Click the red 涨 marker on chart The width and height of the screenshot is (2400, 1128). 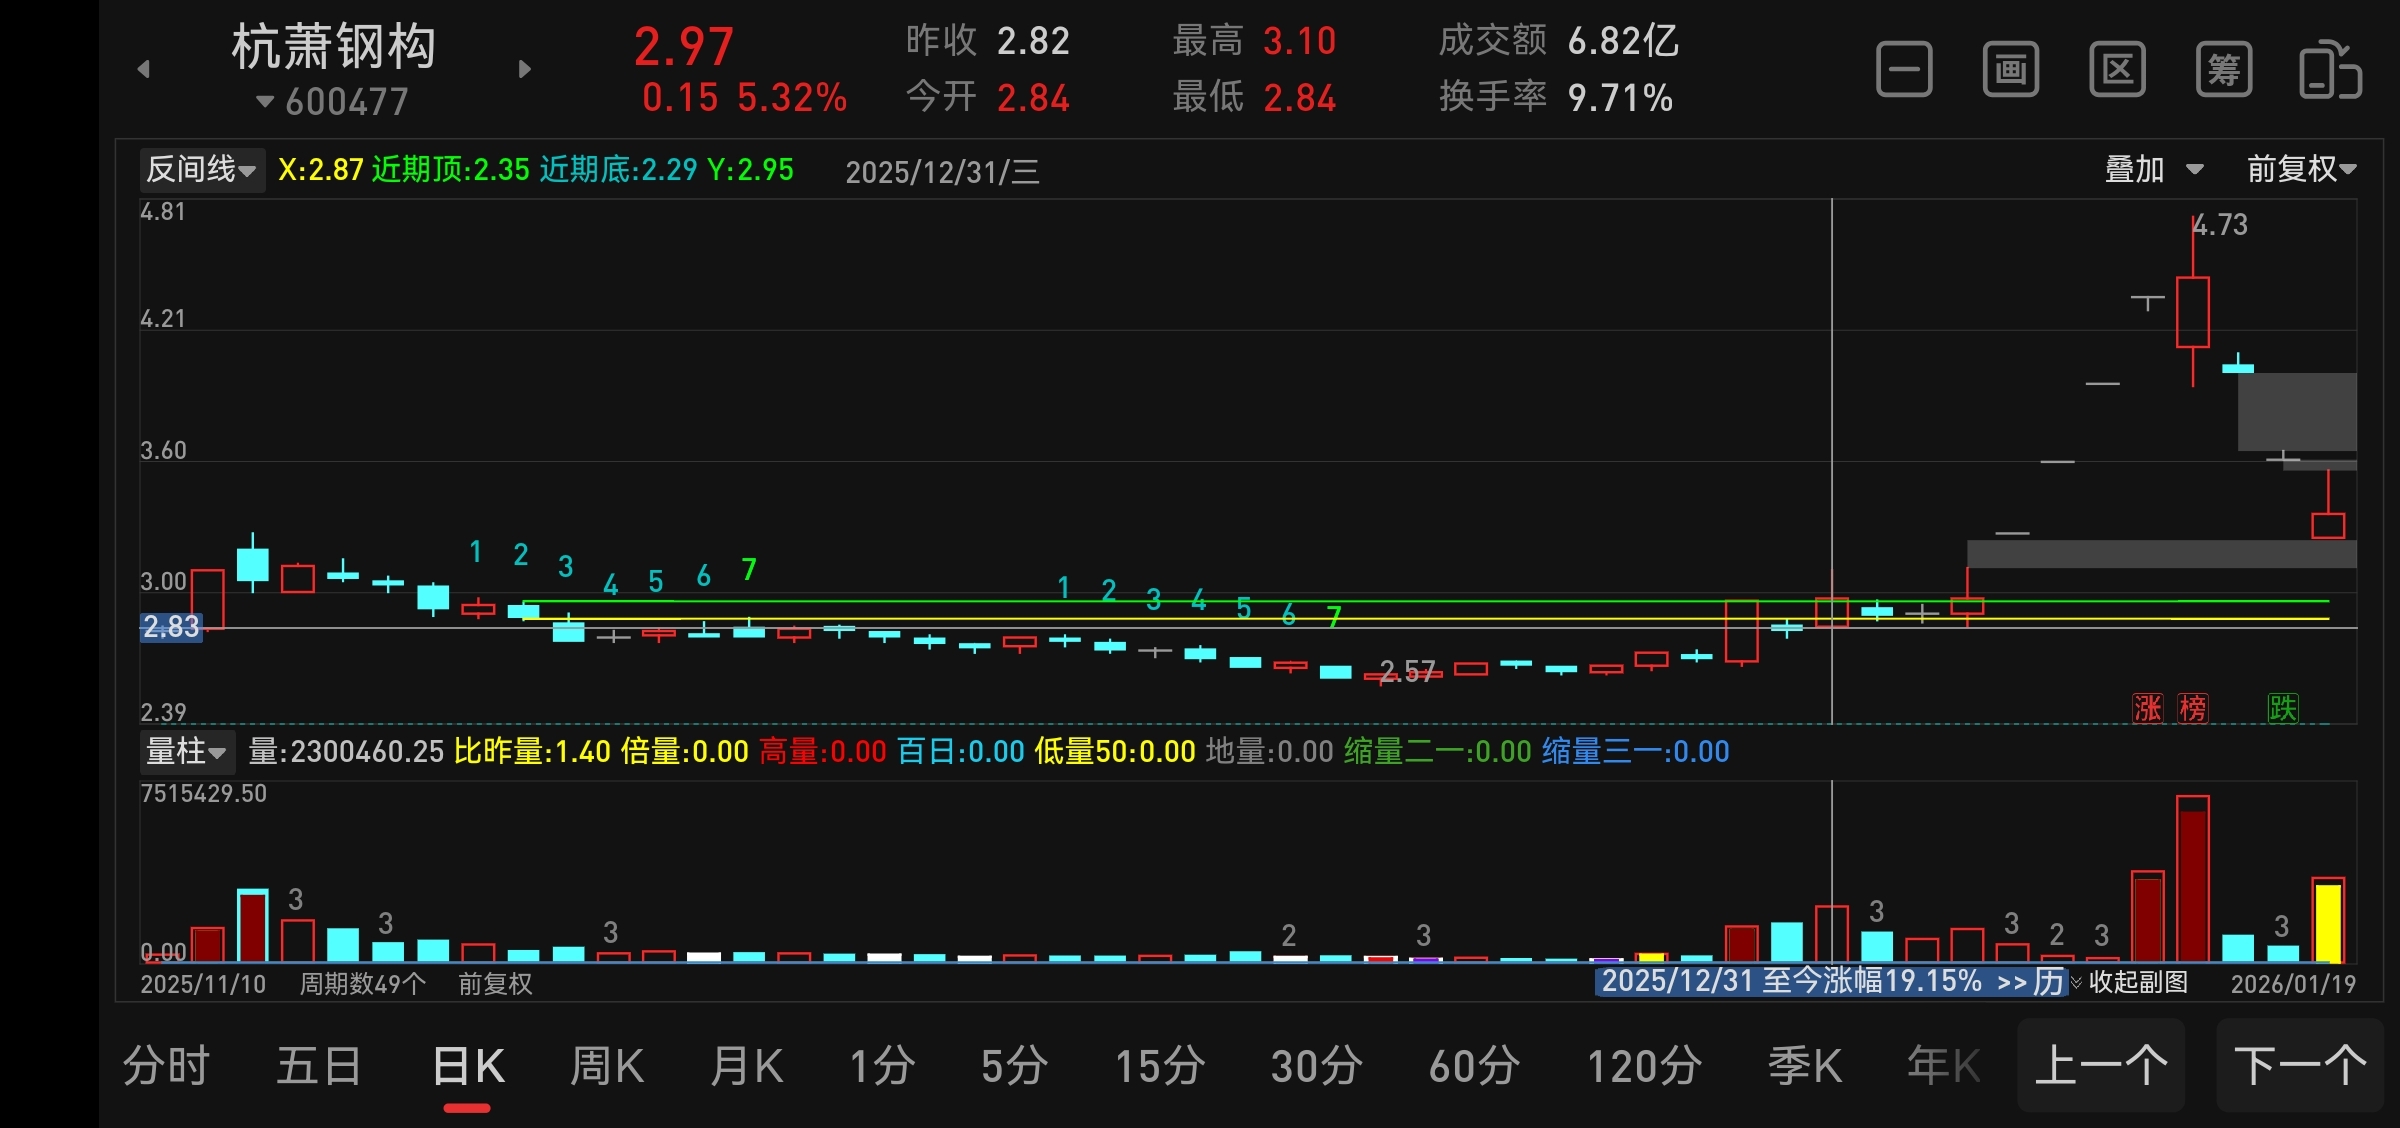pos(2147,708)
